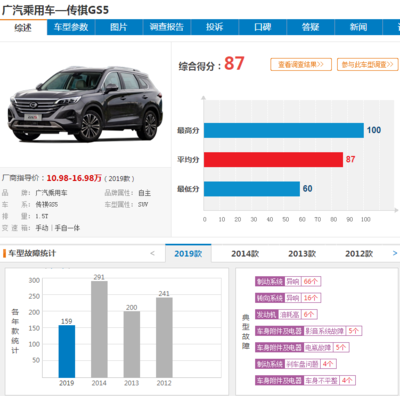Click the vehicle type value SUV
Image resolution: width=400 pixels, height=396 pixels.
[143, 205]
